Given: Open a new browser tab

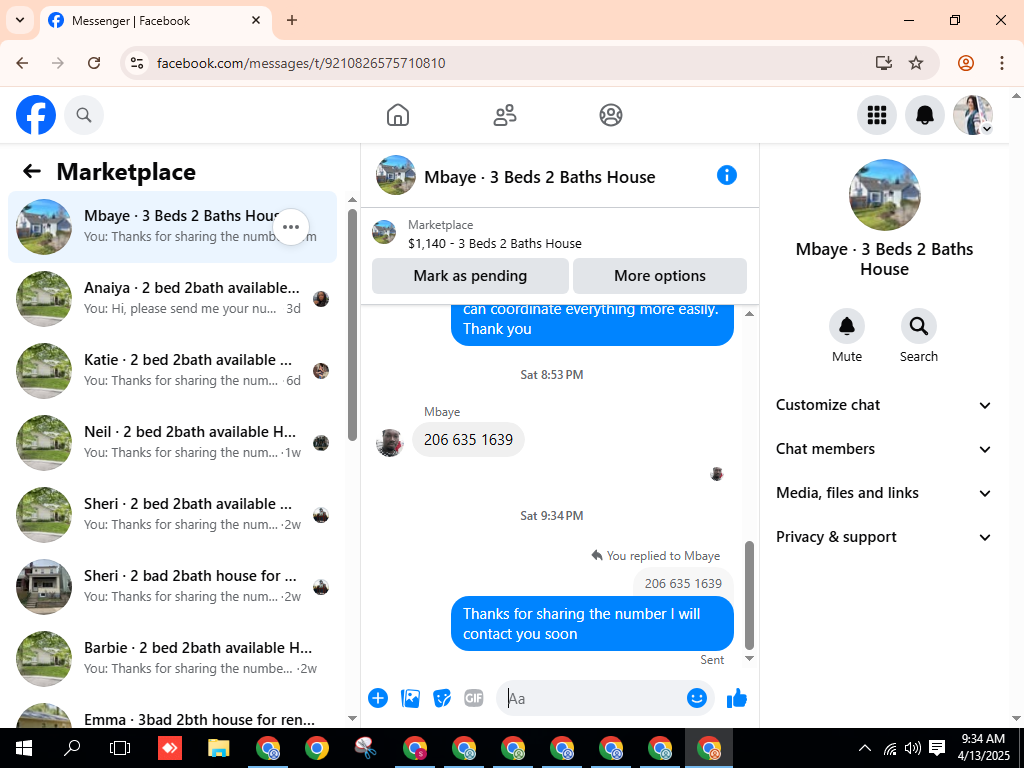Looking at the screenshot, I should click(x=292, y=20).
